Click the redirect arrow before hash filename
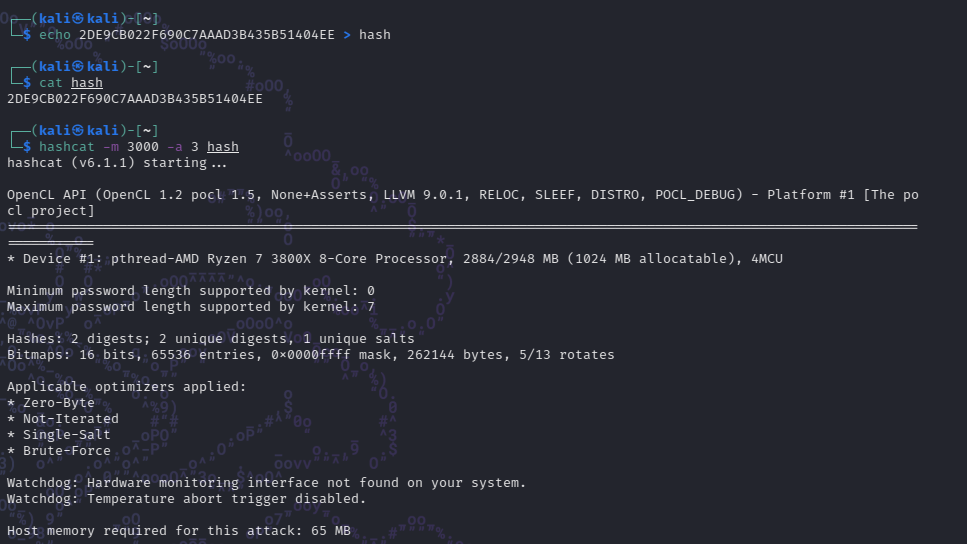Viewport: 967px width, 544px height. coord(347,35)
